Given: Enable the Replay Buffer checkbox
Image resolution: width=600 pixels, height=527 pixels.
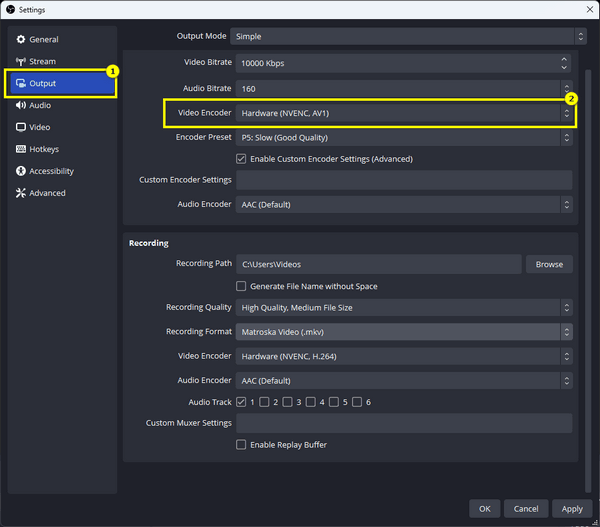Looking at the screenshot, I should pyautogui.click(x=241, y=445).
